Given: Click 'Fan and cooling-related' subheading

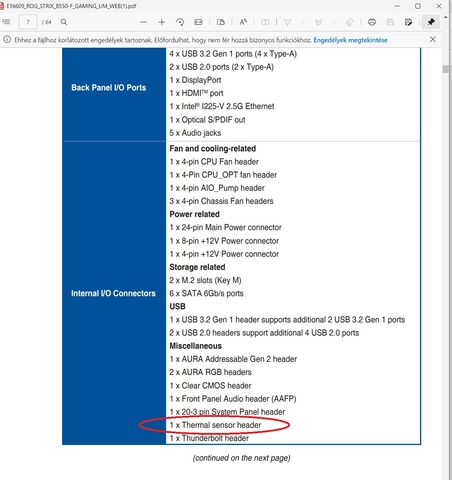Looking at the screenshot, I should click(x=213, y=149).
